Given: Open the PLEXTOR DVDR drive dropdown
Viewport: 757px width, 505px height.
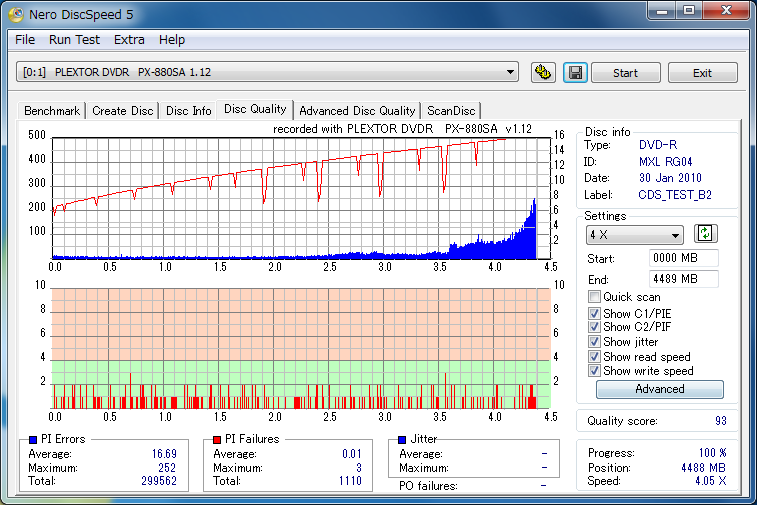Looking at the screenshot, I should [511, 72].
